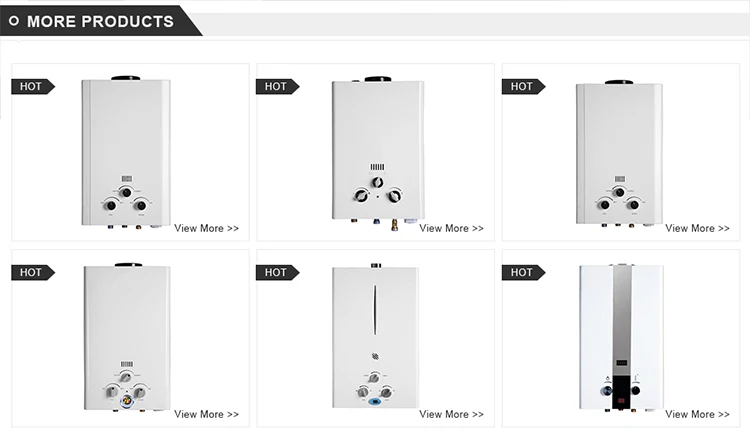
Task: Open View More link, bottom-right product
Action: 697,414
